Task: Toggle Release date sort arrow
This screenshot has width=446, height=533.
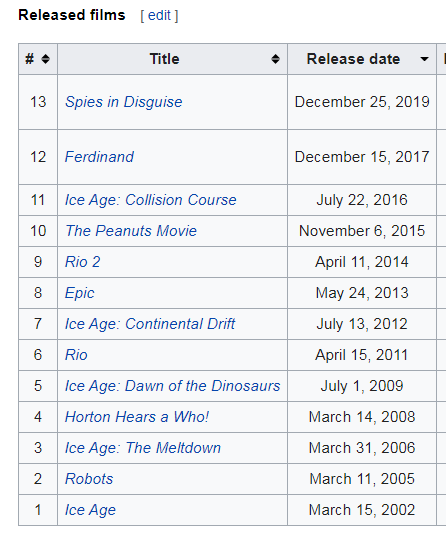Action: click(424, 59)
